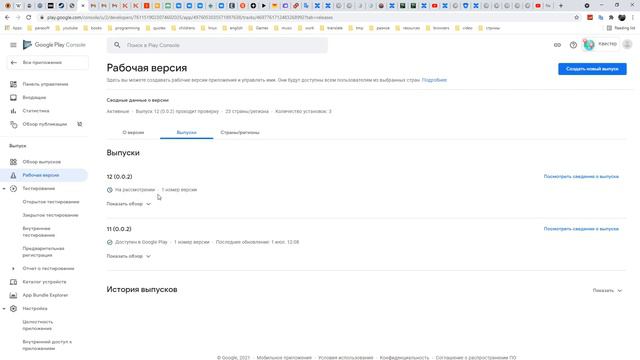Screen dimensions: 640x360
Task: Open mobile app link in footer
Action: coord(284,358)
